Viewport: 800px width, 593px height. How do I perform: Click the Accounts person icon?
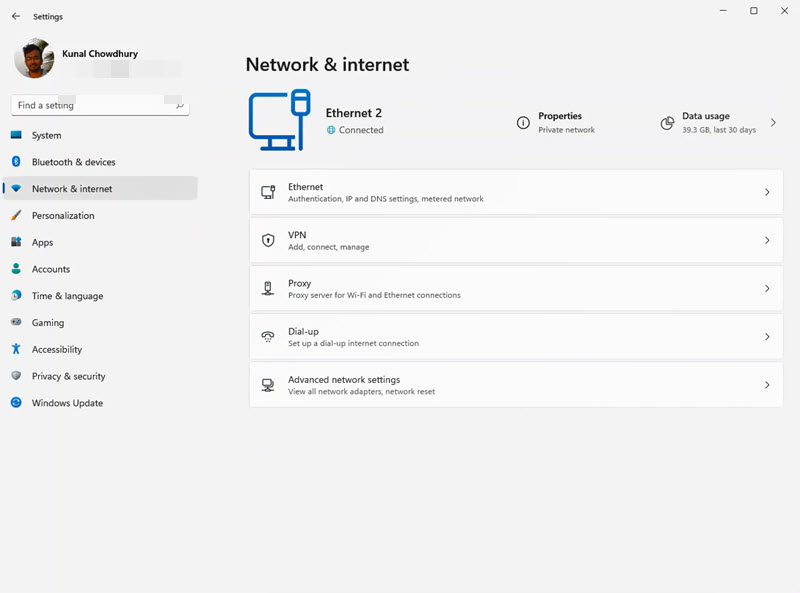pos(16,268)
